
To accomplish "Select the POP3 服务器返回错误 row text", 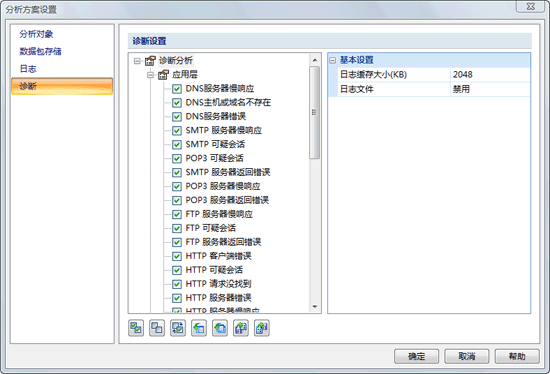I will pyautogui.click(x=227, y=200).
